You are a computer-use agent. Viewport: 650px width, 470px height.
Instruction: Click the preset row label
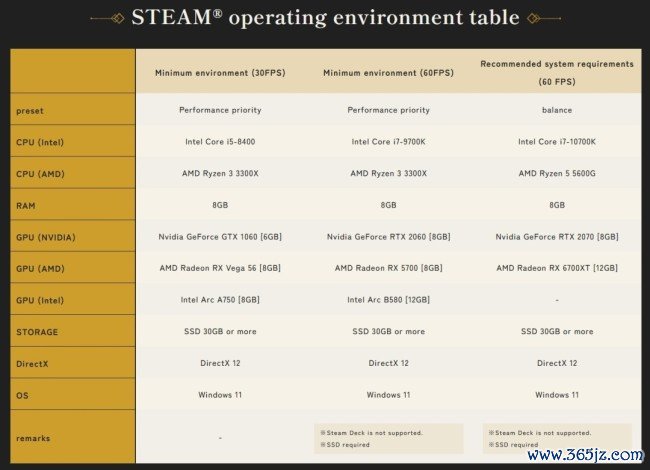click(x=30, y=111)
